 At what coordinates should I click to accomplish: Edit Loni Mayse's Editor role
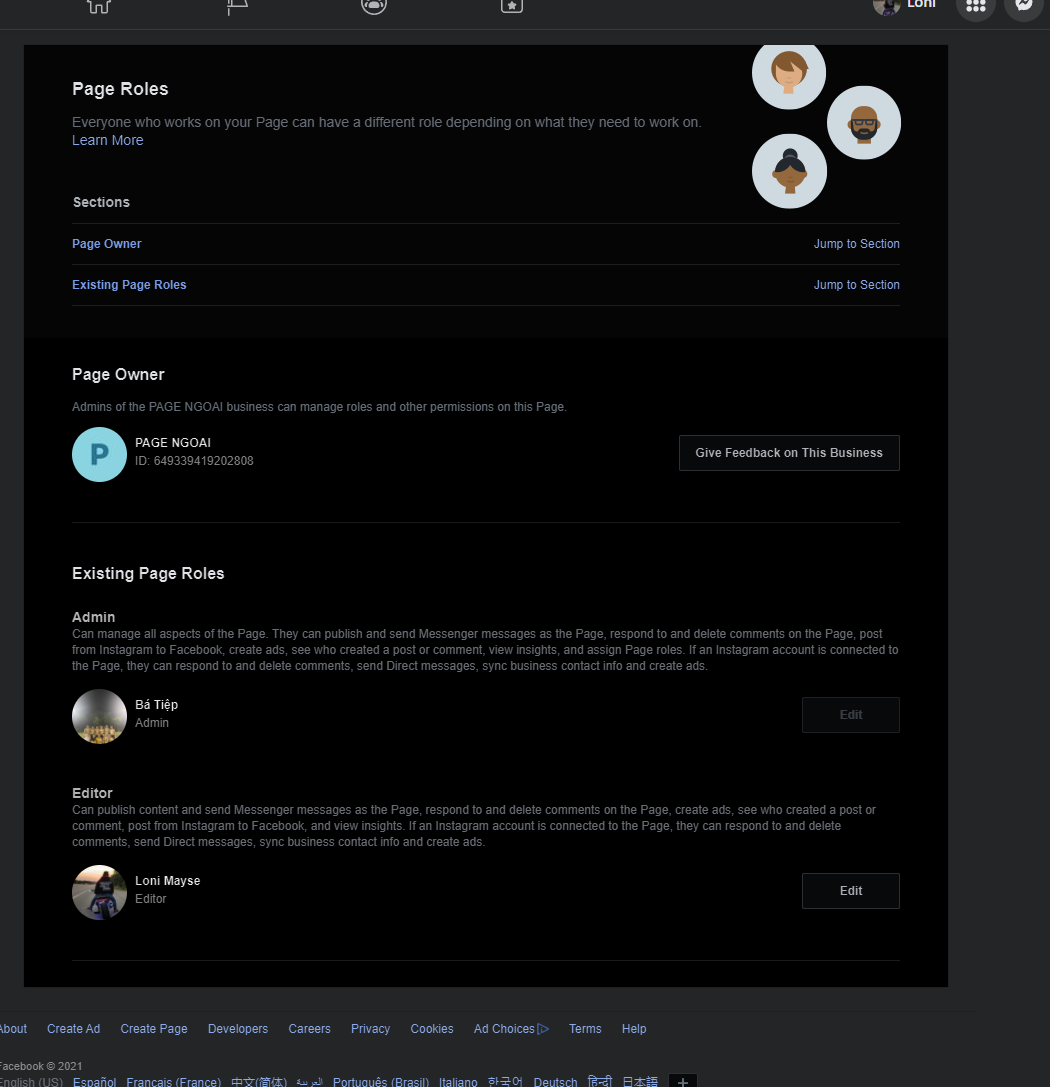click(851, 891)
